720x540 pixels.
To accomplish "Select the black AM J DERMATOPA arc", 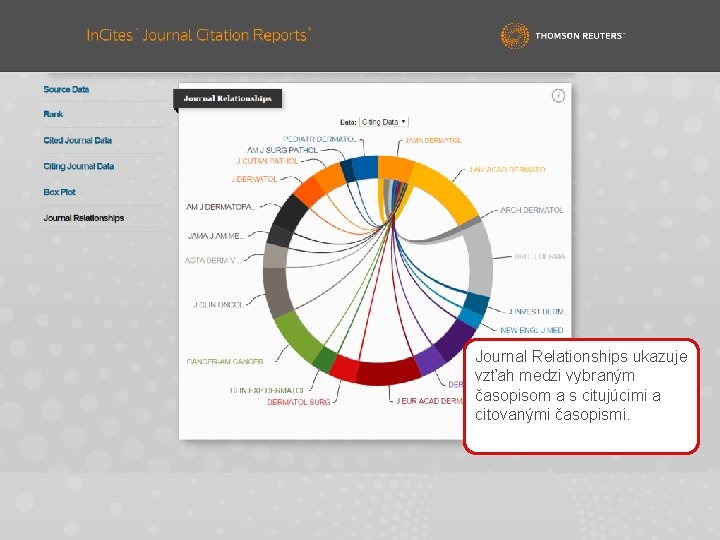I will tap(289, 212).
